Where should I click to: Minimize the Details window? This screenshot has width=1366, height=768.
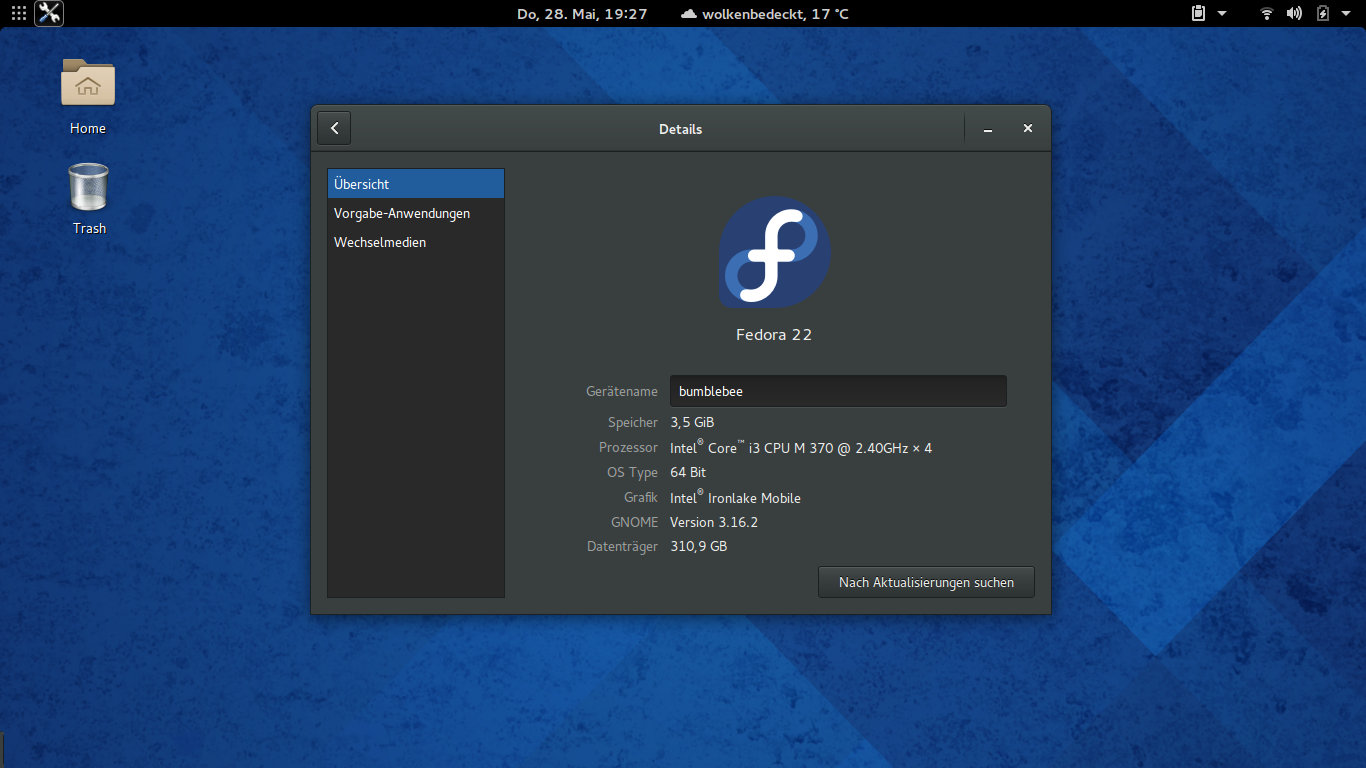pyautogui.click(x=987, y=129)
